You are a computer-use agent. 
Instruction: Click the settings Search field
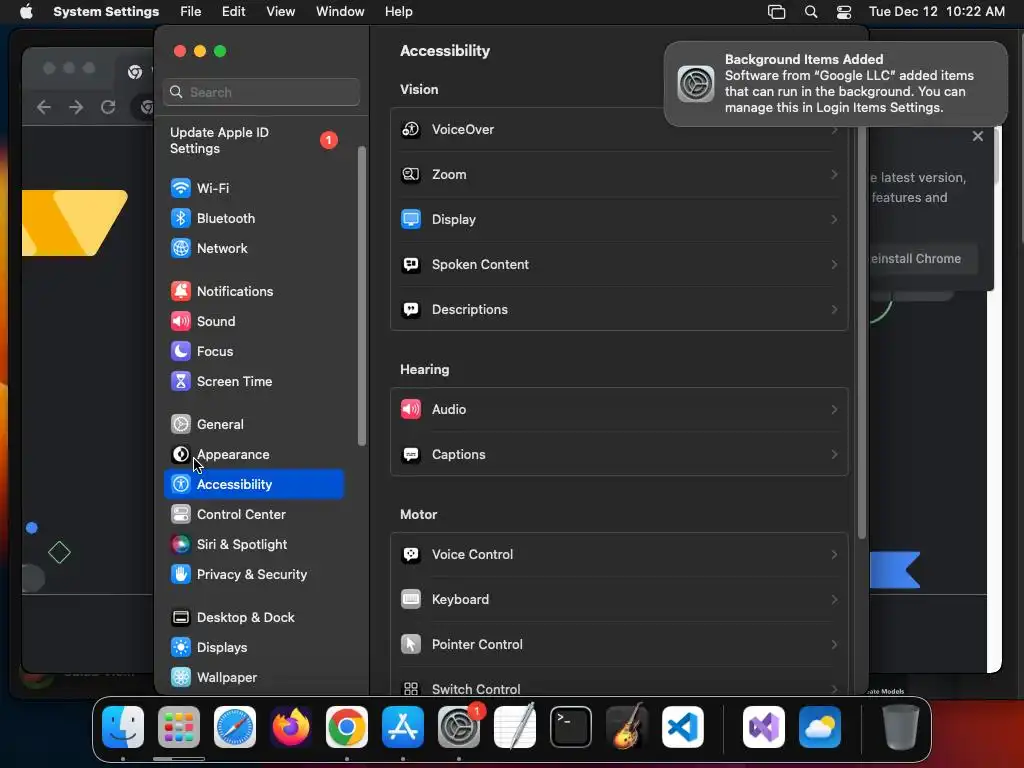pos(261,92)
